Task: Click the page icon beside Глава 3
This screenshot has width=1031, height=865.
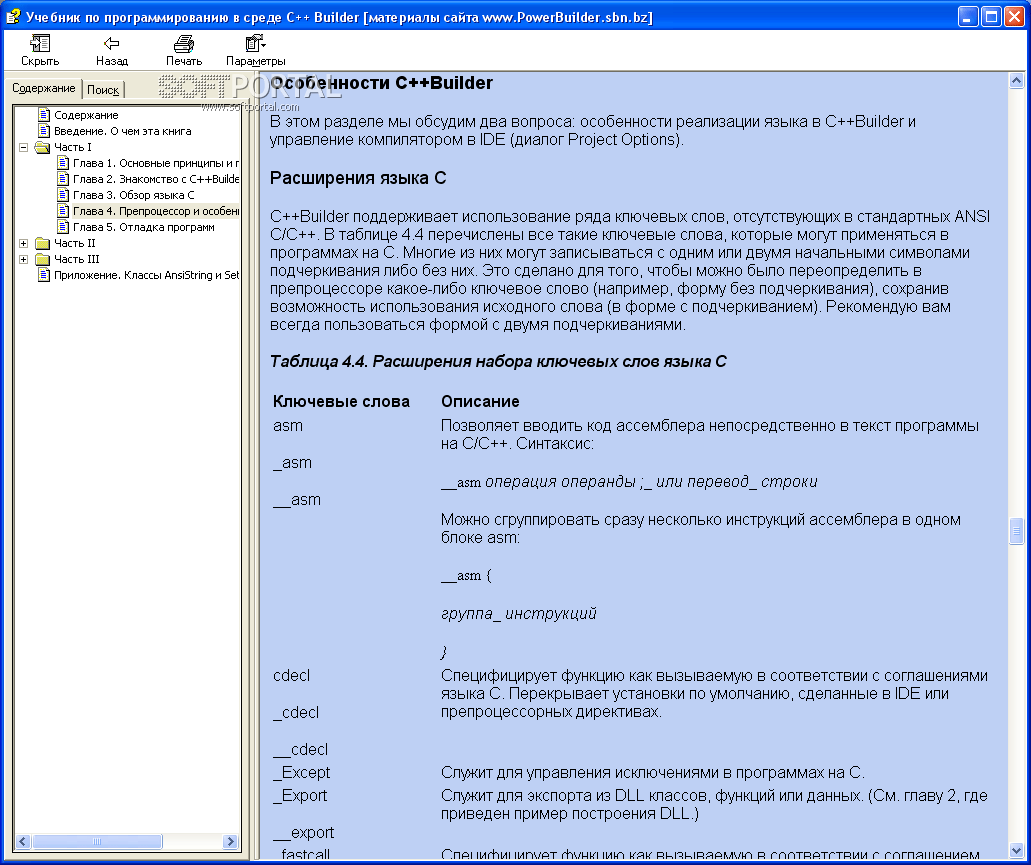Action: pos(63,195)
